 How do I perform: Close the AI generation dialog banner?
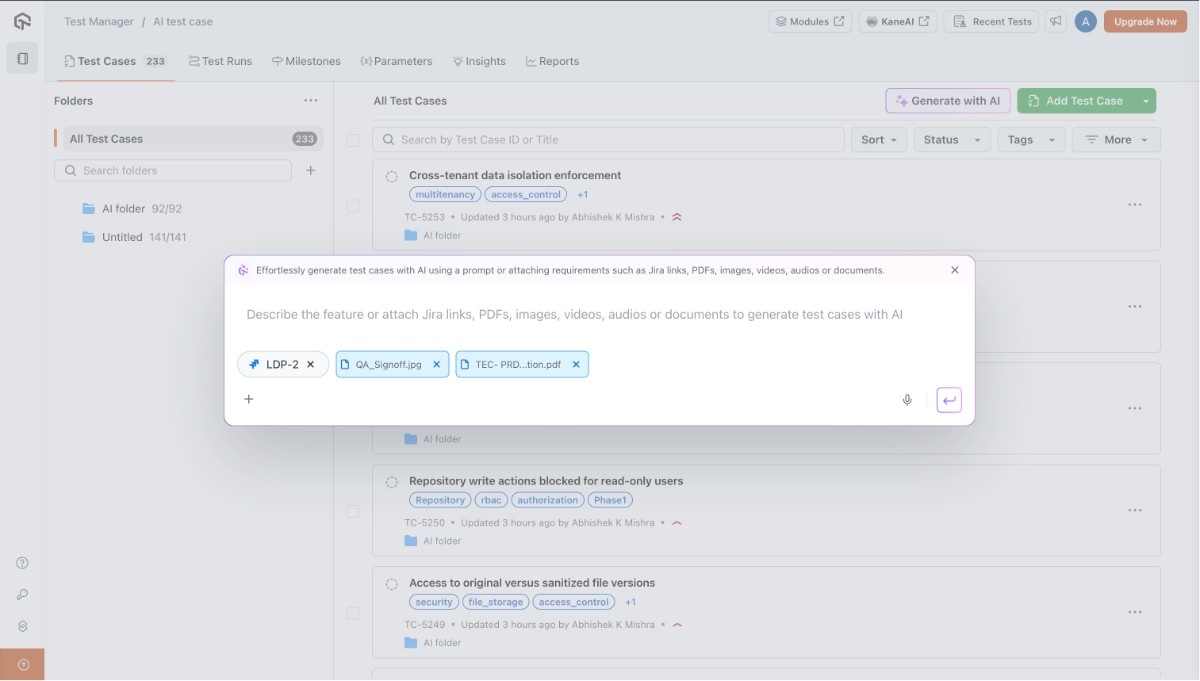click(955, 270)
